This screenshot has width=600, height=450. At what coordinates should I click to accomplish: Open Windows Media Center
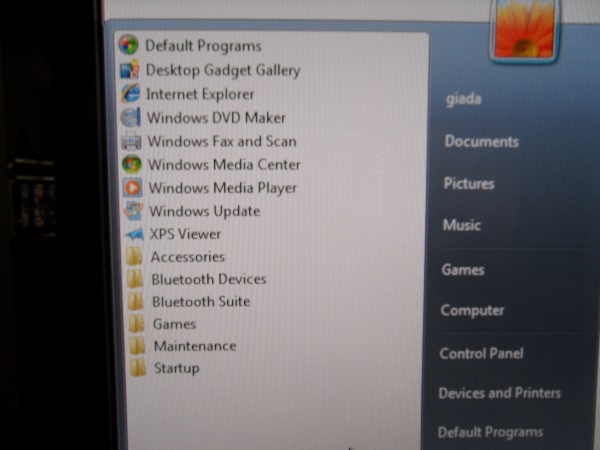pyautogui.click(x=224, y=165)
